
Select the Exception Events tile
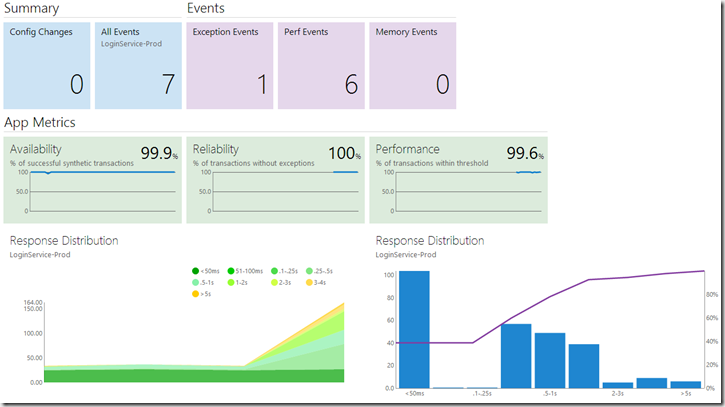[x=230, y=66]
